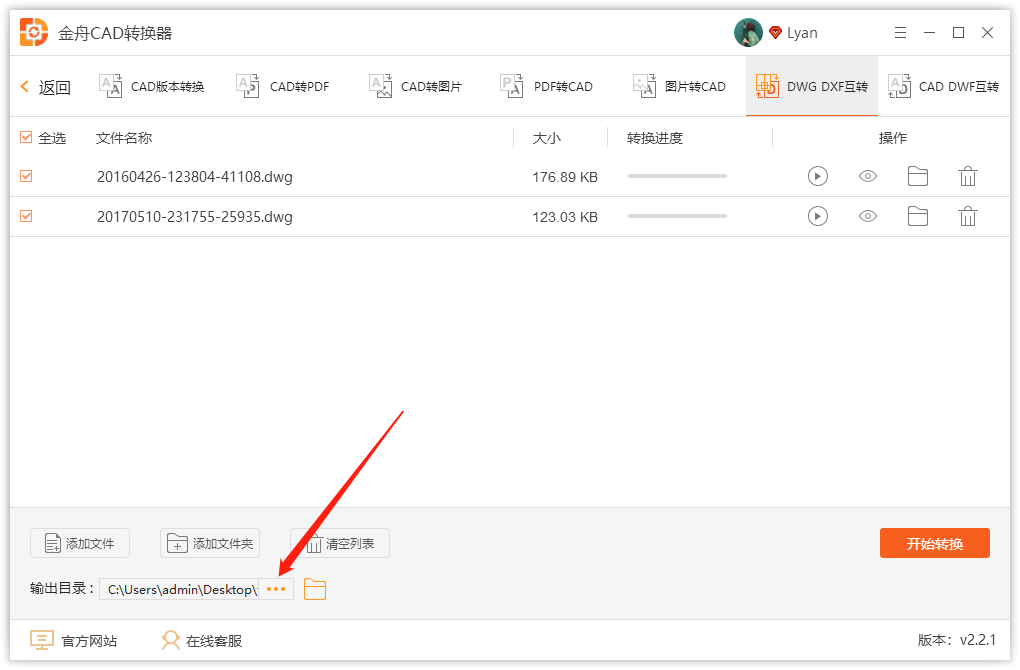Screen dimensions: 1020x670
Task: Uncheck the 全选 select-all checkbox
Action: (x=25, y=138)
